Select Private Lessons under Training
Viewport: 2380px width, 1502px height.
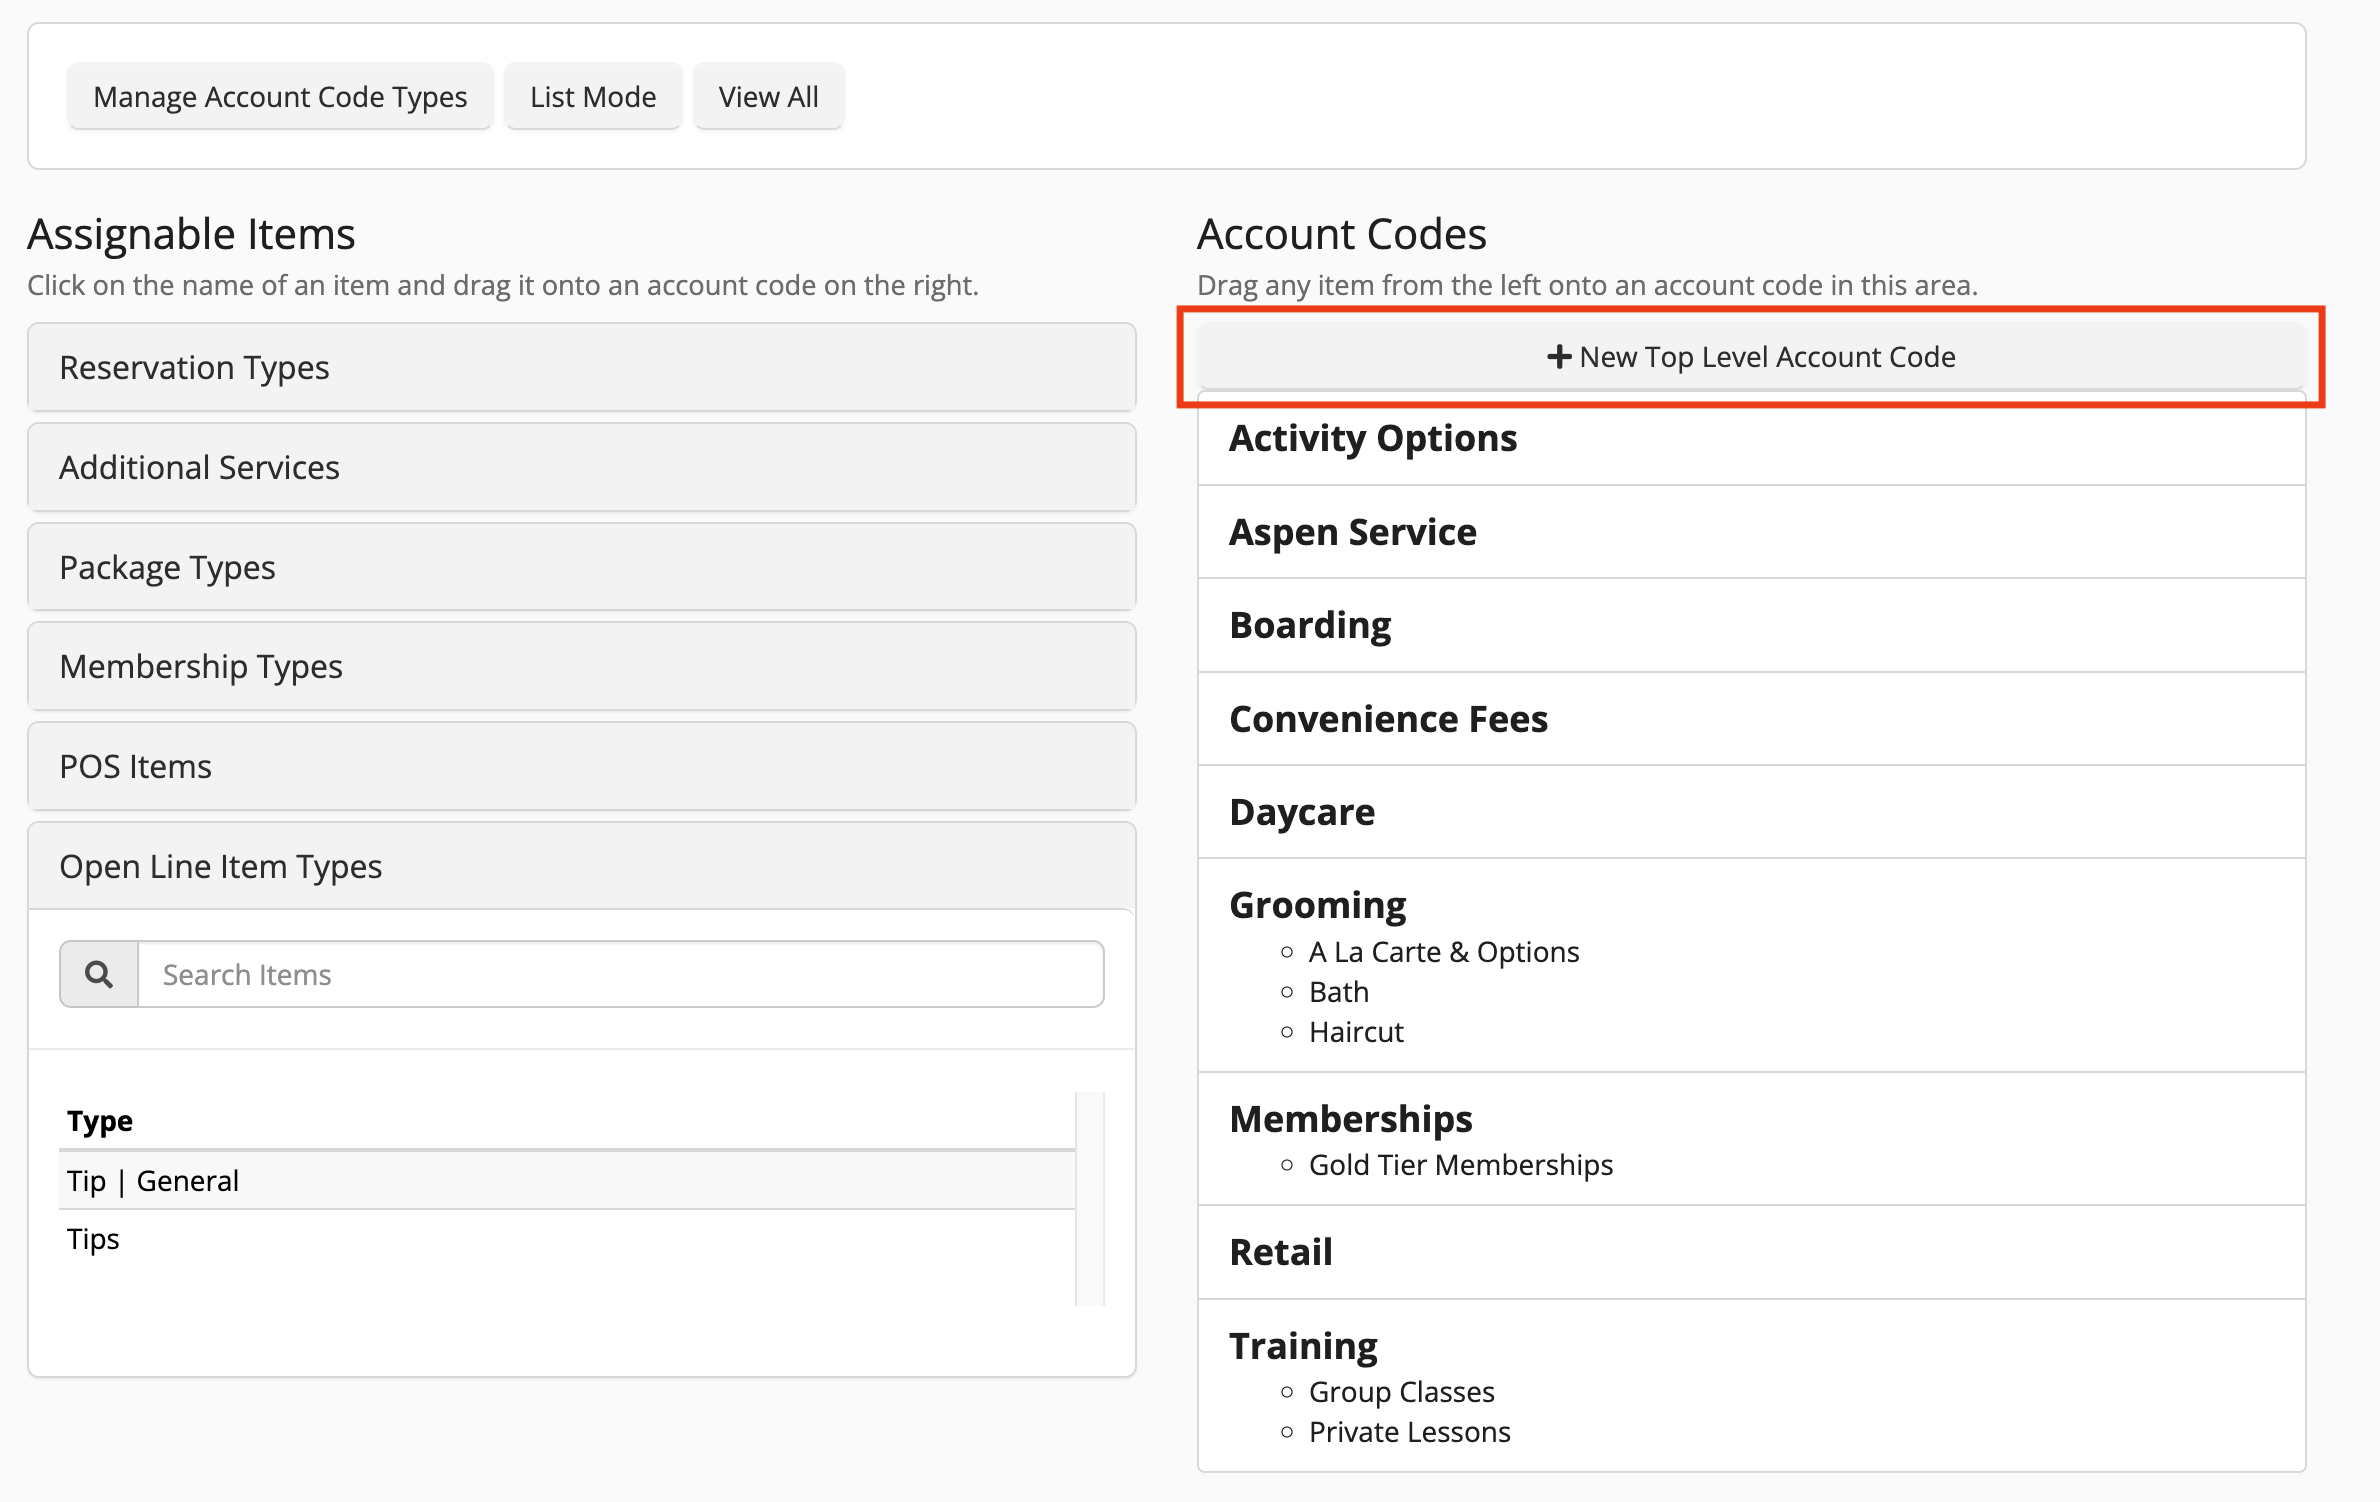(x=1409, y=1432)
